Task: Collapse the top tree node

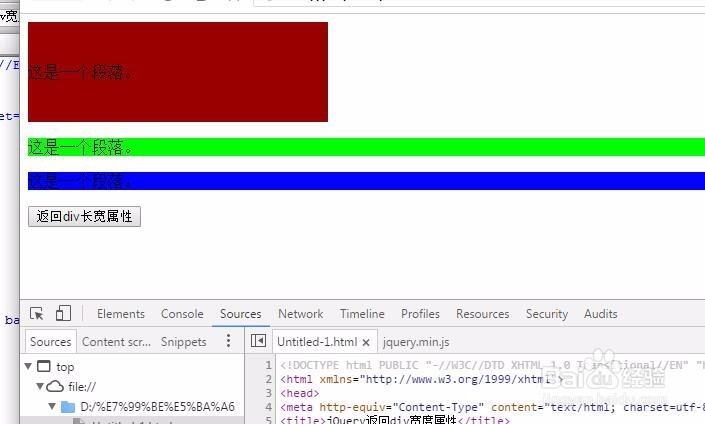Action: tap(28, 366)
